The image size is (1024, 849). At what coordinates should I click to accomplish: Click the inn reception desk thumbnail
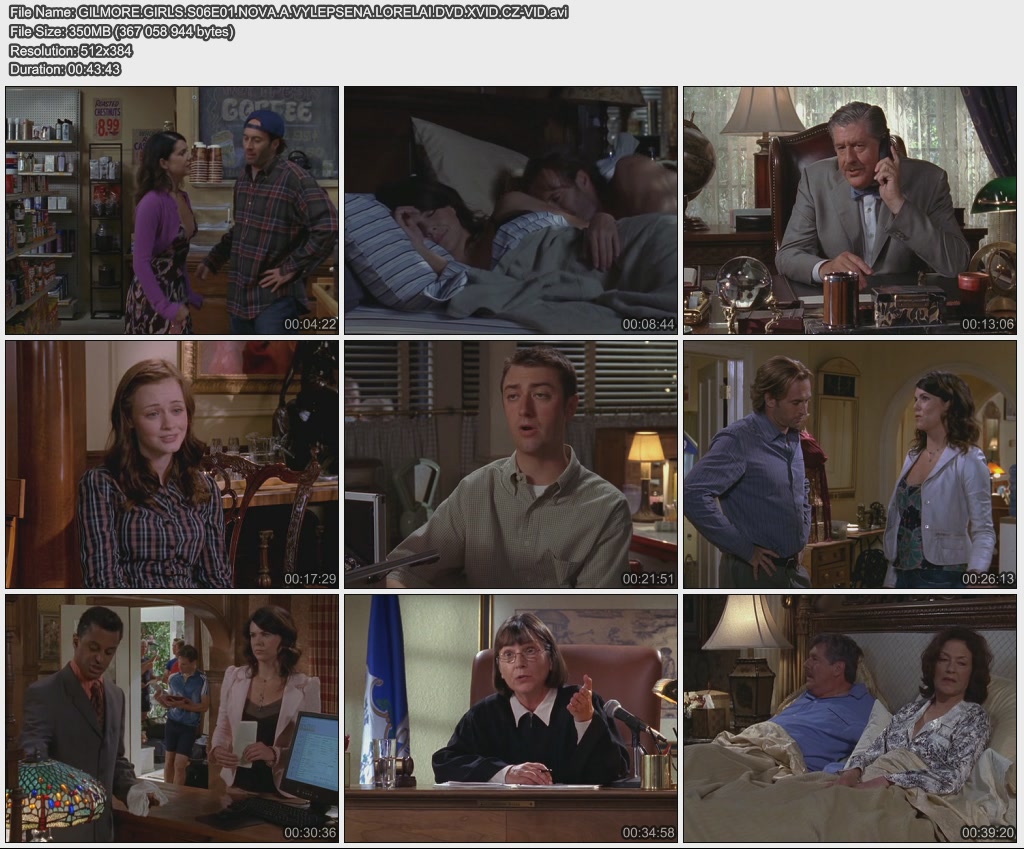point(171,718)
